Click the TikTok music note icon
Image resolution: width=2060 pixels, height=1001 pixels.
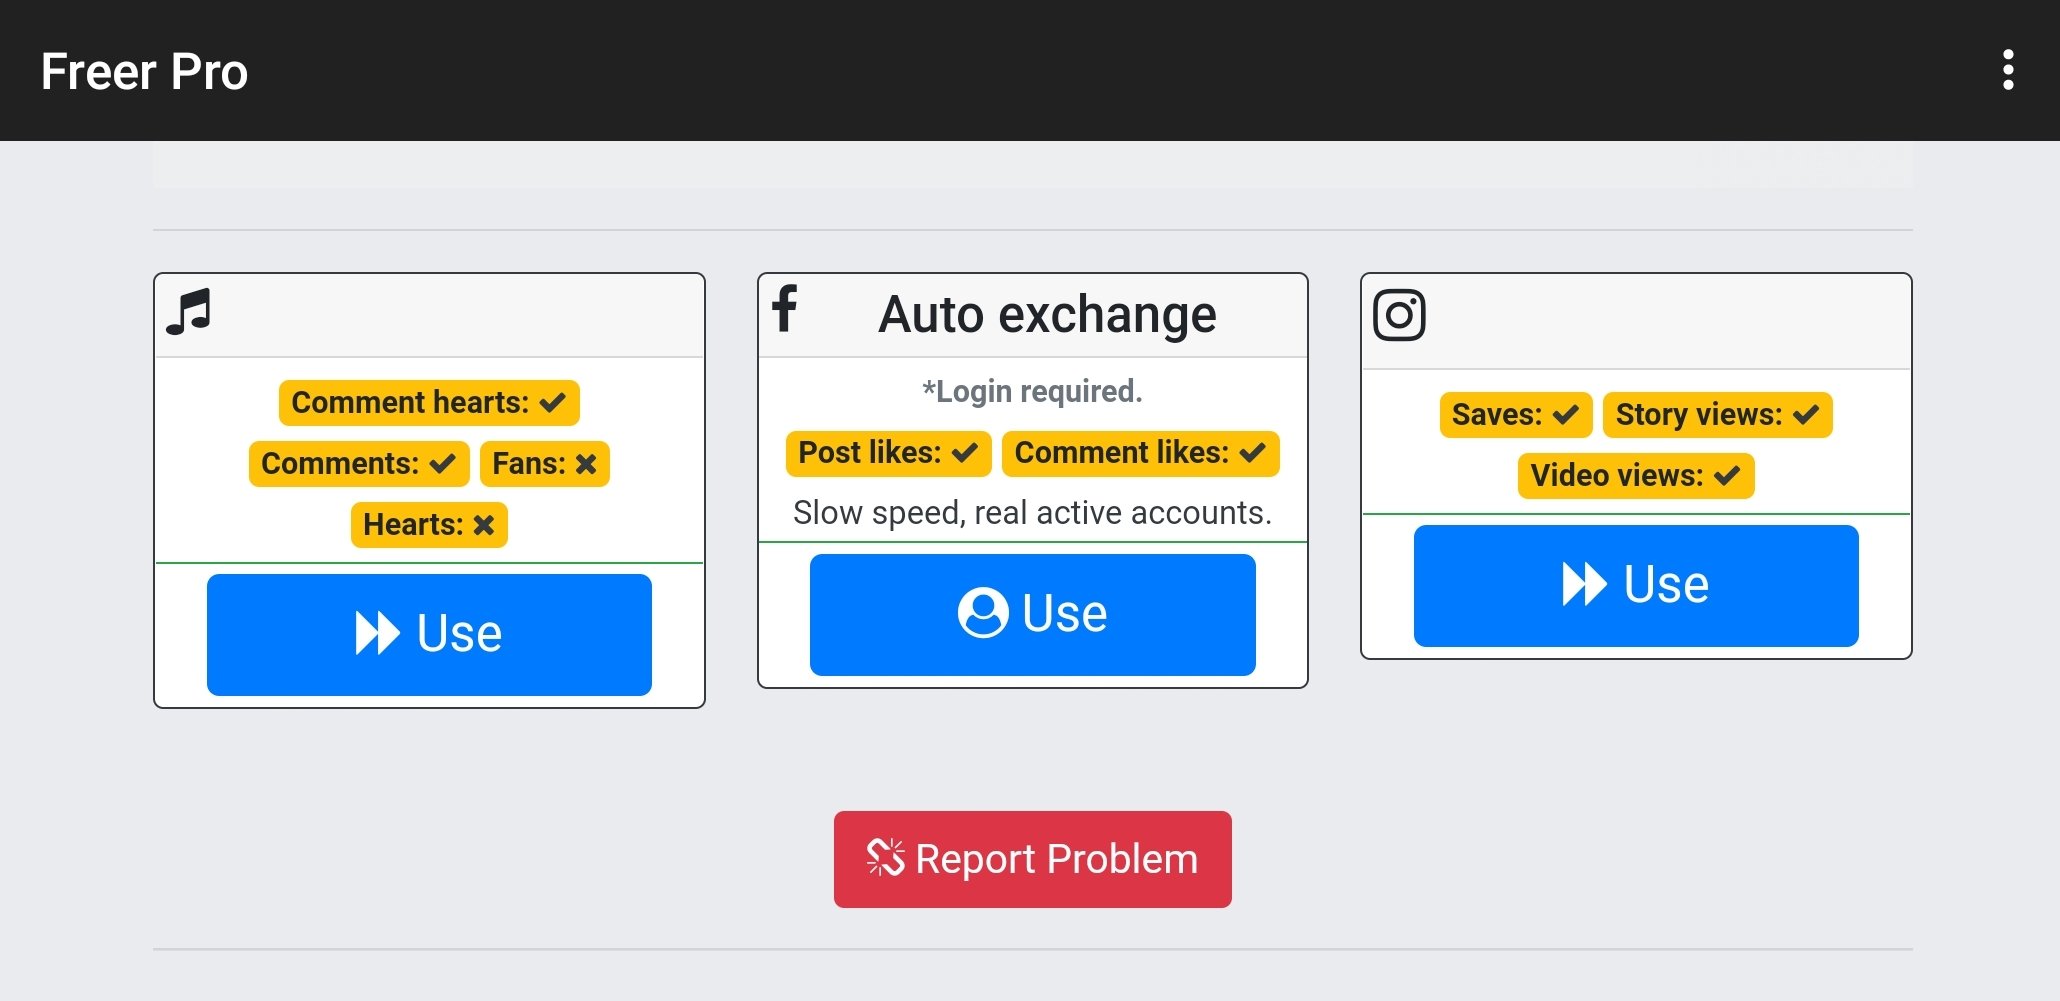(x=189, y=312)
